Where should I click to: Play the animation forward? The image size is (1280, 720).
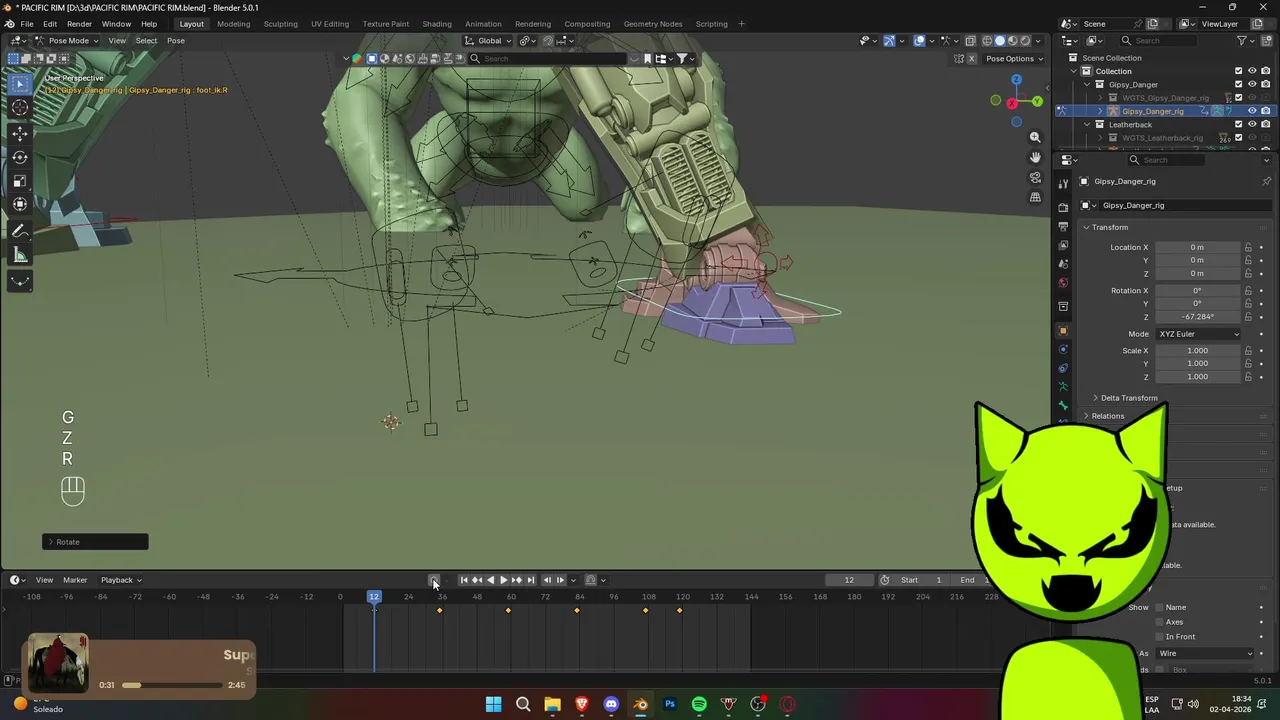tap(503, 580)
